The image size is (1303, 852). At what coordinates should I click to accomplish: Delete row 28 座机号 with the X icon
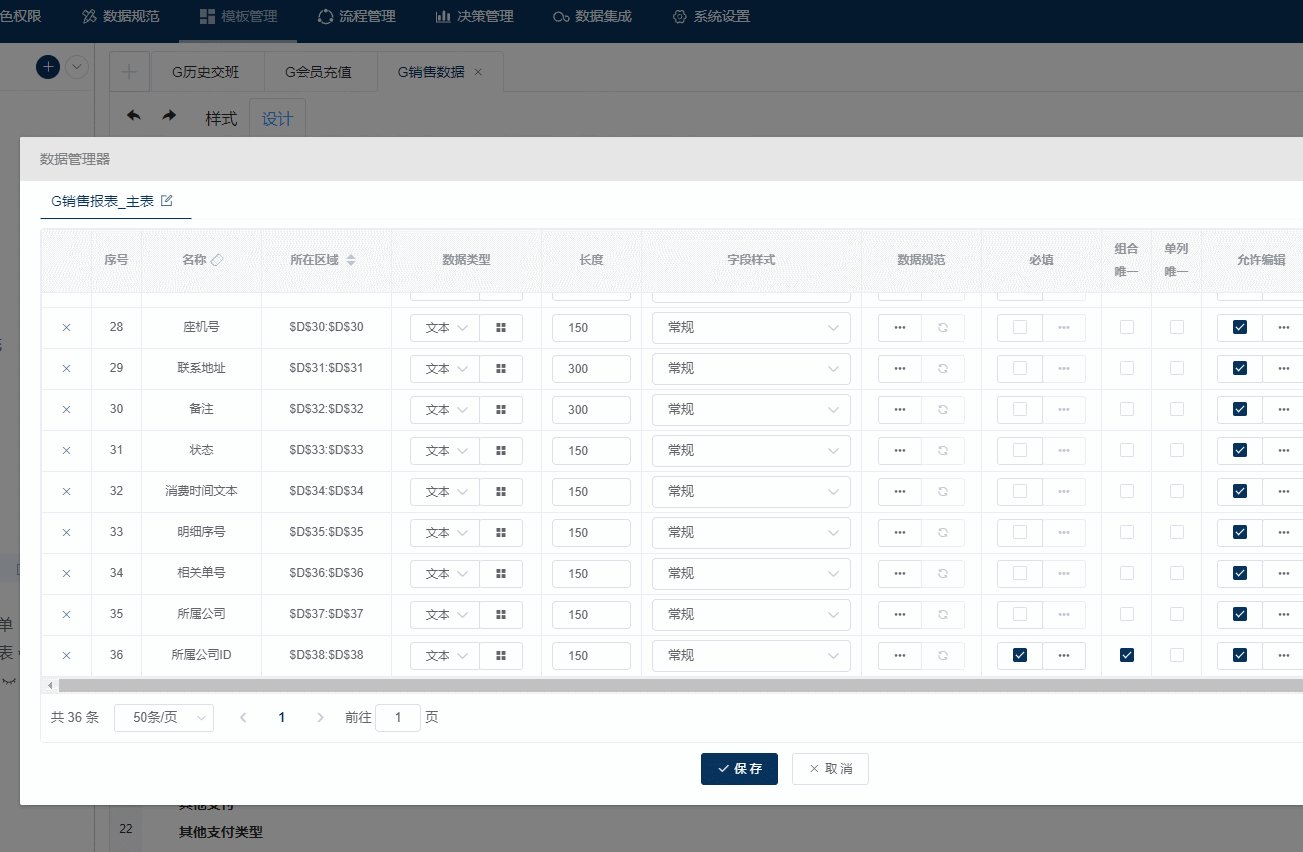(x=66, y=328)
